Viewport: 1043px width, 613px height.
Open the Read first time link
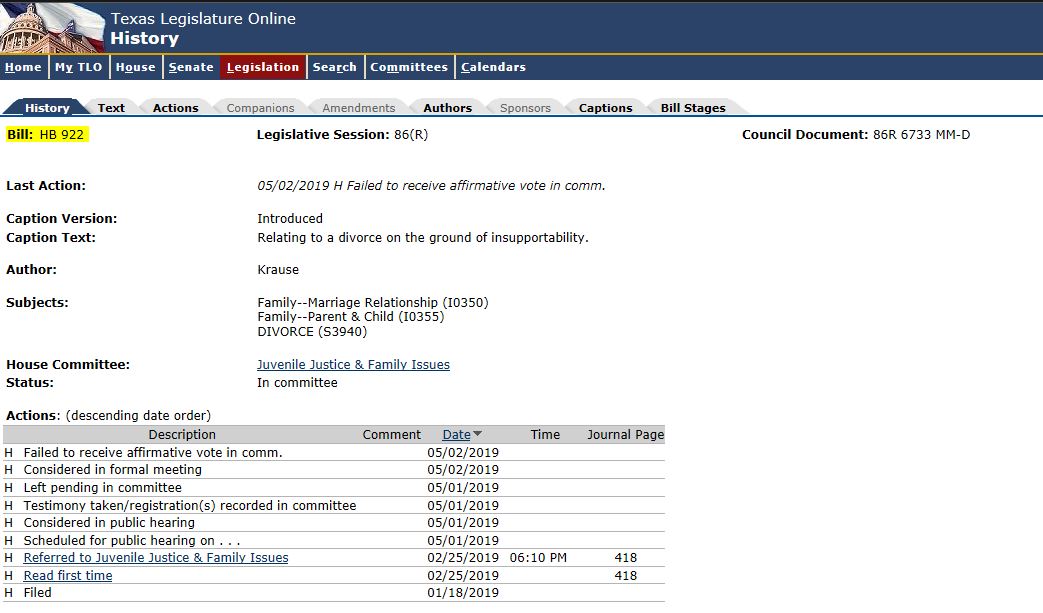[x=68, y=576]
